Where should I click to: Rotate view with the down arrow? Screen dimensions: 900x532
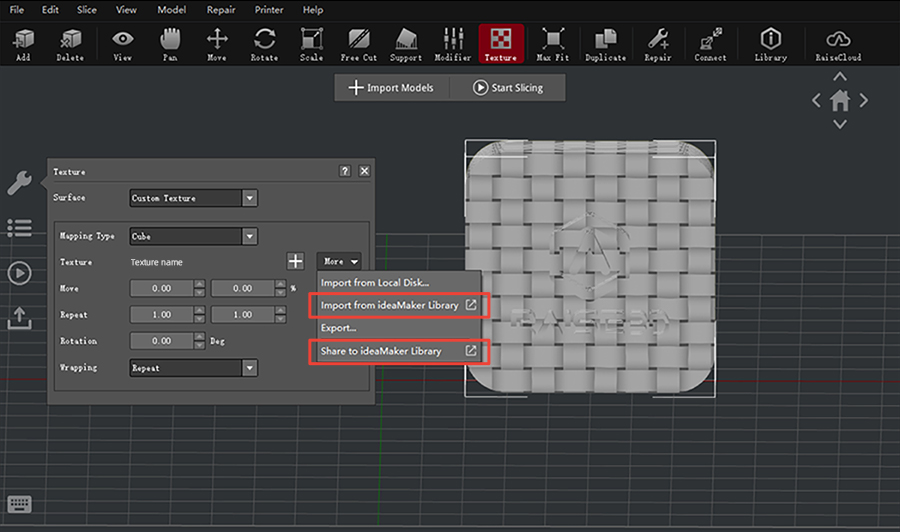coord(840,124)
